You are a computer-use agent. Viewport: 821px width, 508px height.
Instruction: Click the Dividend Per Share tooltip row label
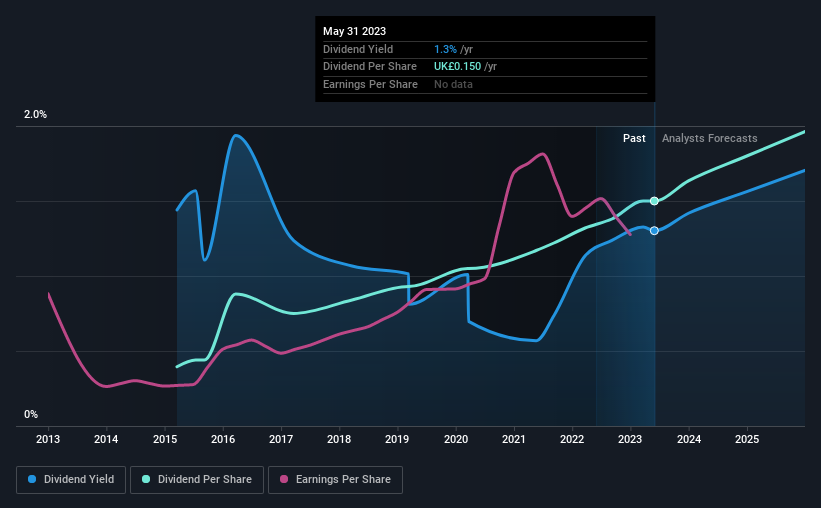(x=370, y=67)
